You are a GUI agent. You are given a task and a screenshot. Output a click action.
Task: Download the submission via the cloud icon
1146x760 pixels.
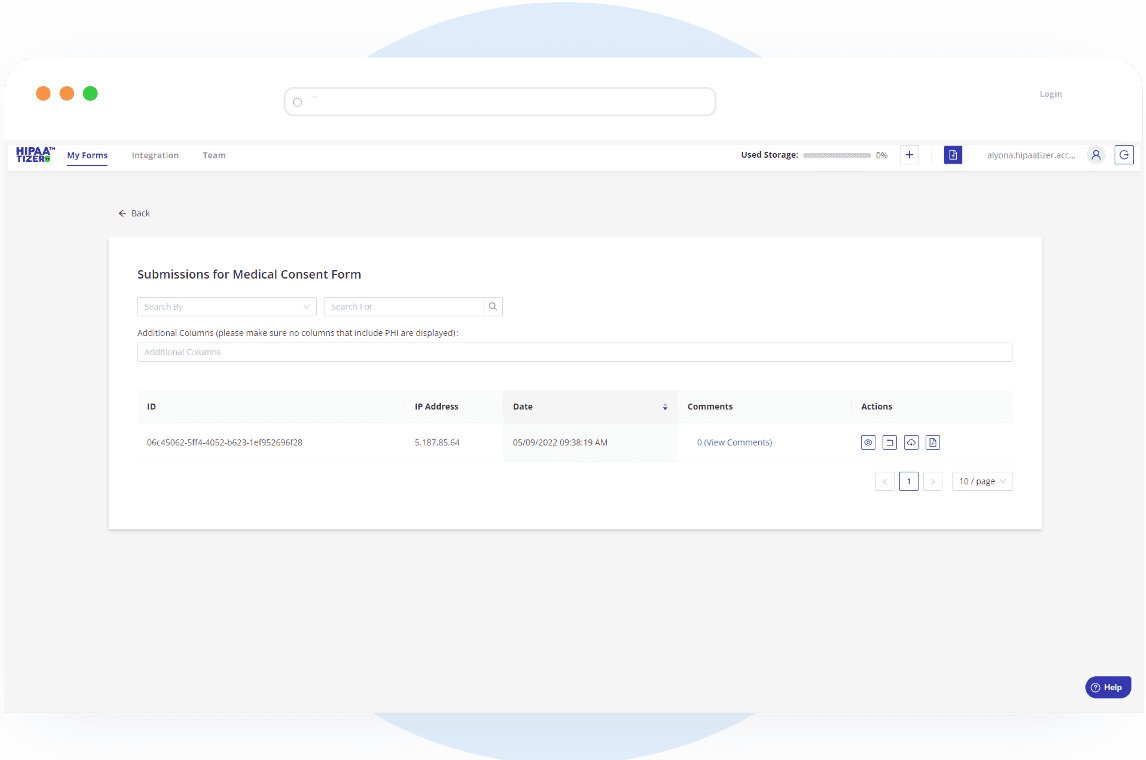click(x=911, y=442)
